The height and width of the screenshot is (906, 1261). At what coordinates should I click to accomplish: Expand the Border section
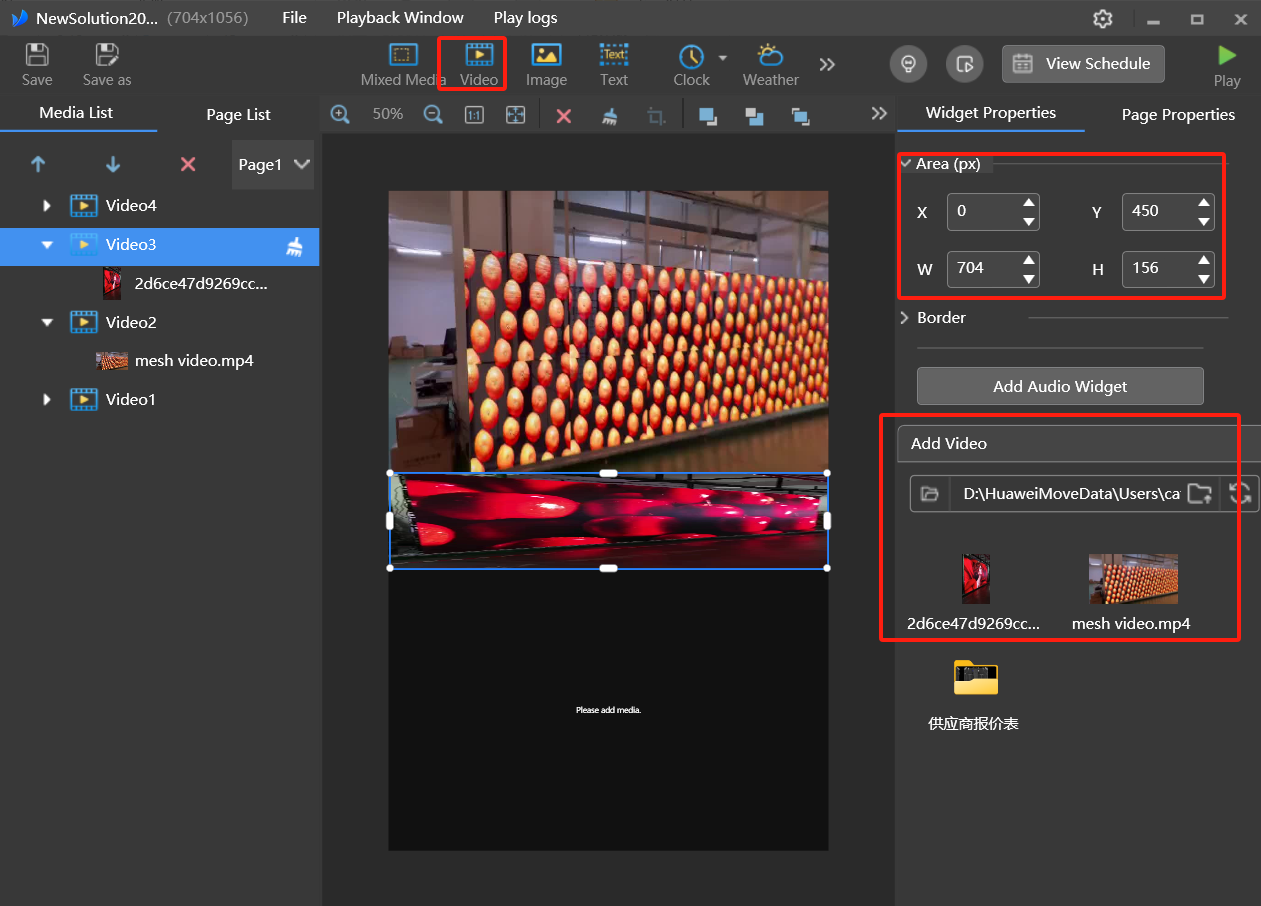905,318
